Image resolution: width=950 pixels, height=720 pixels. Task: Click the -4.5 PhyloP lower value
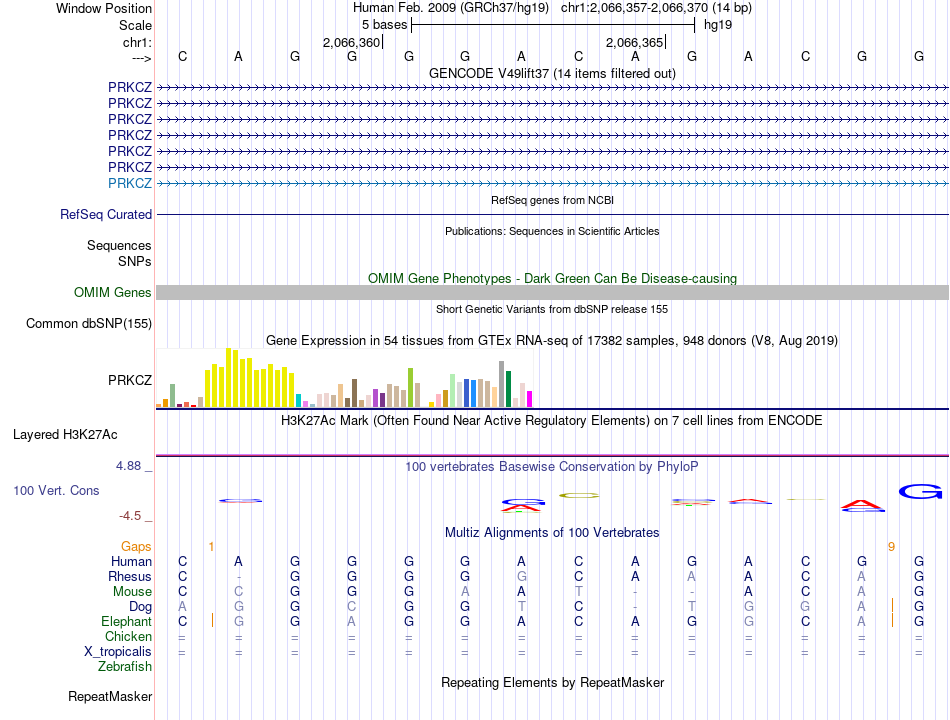pyautogui.click(x=130, y=516)
